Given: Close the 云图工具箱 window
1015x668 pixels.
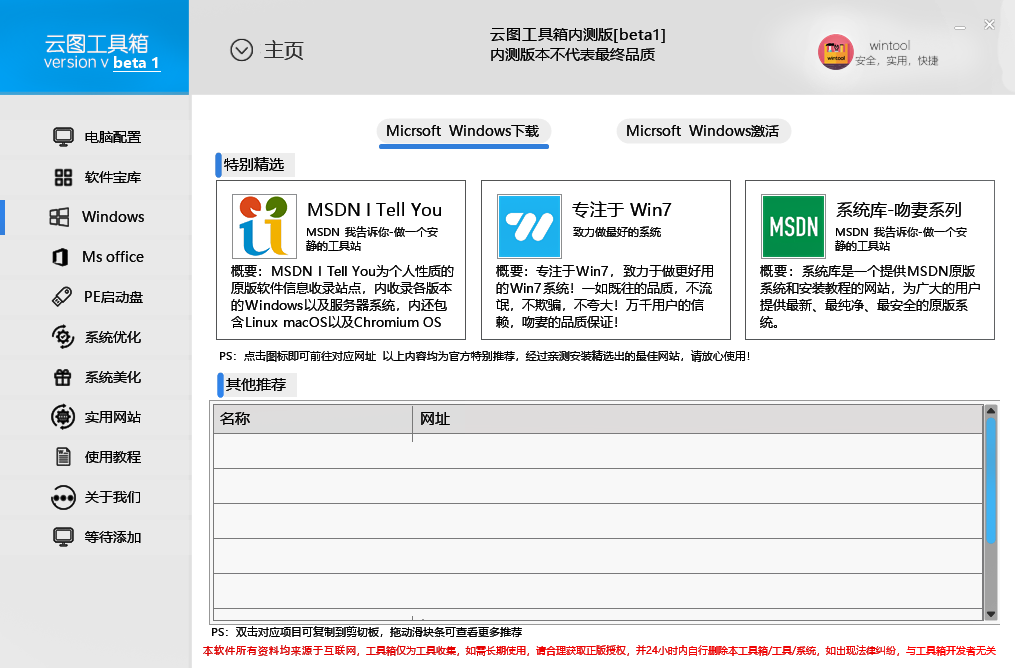Looking at the screenshot, I should click(x=989, y=25).
